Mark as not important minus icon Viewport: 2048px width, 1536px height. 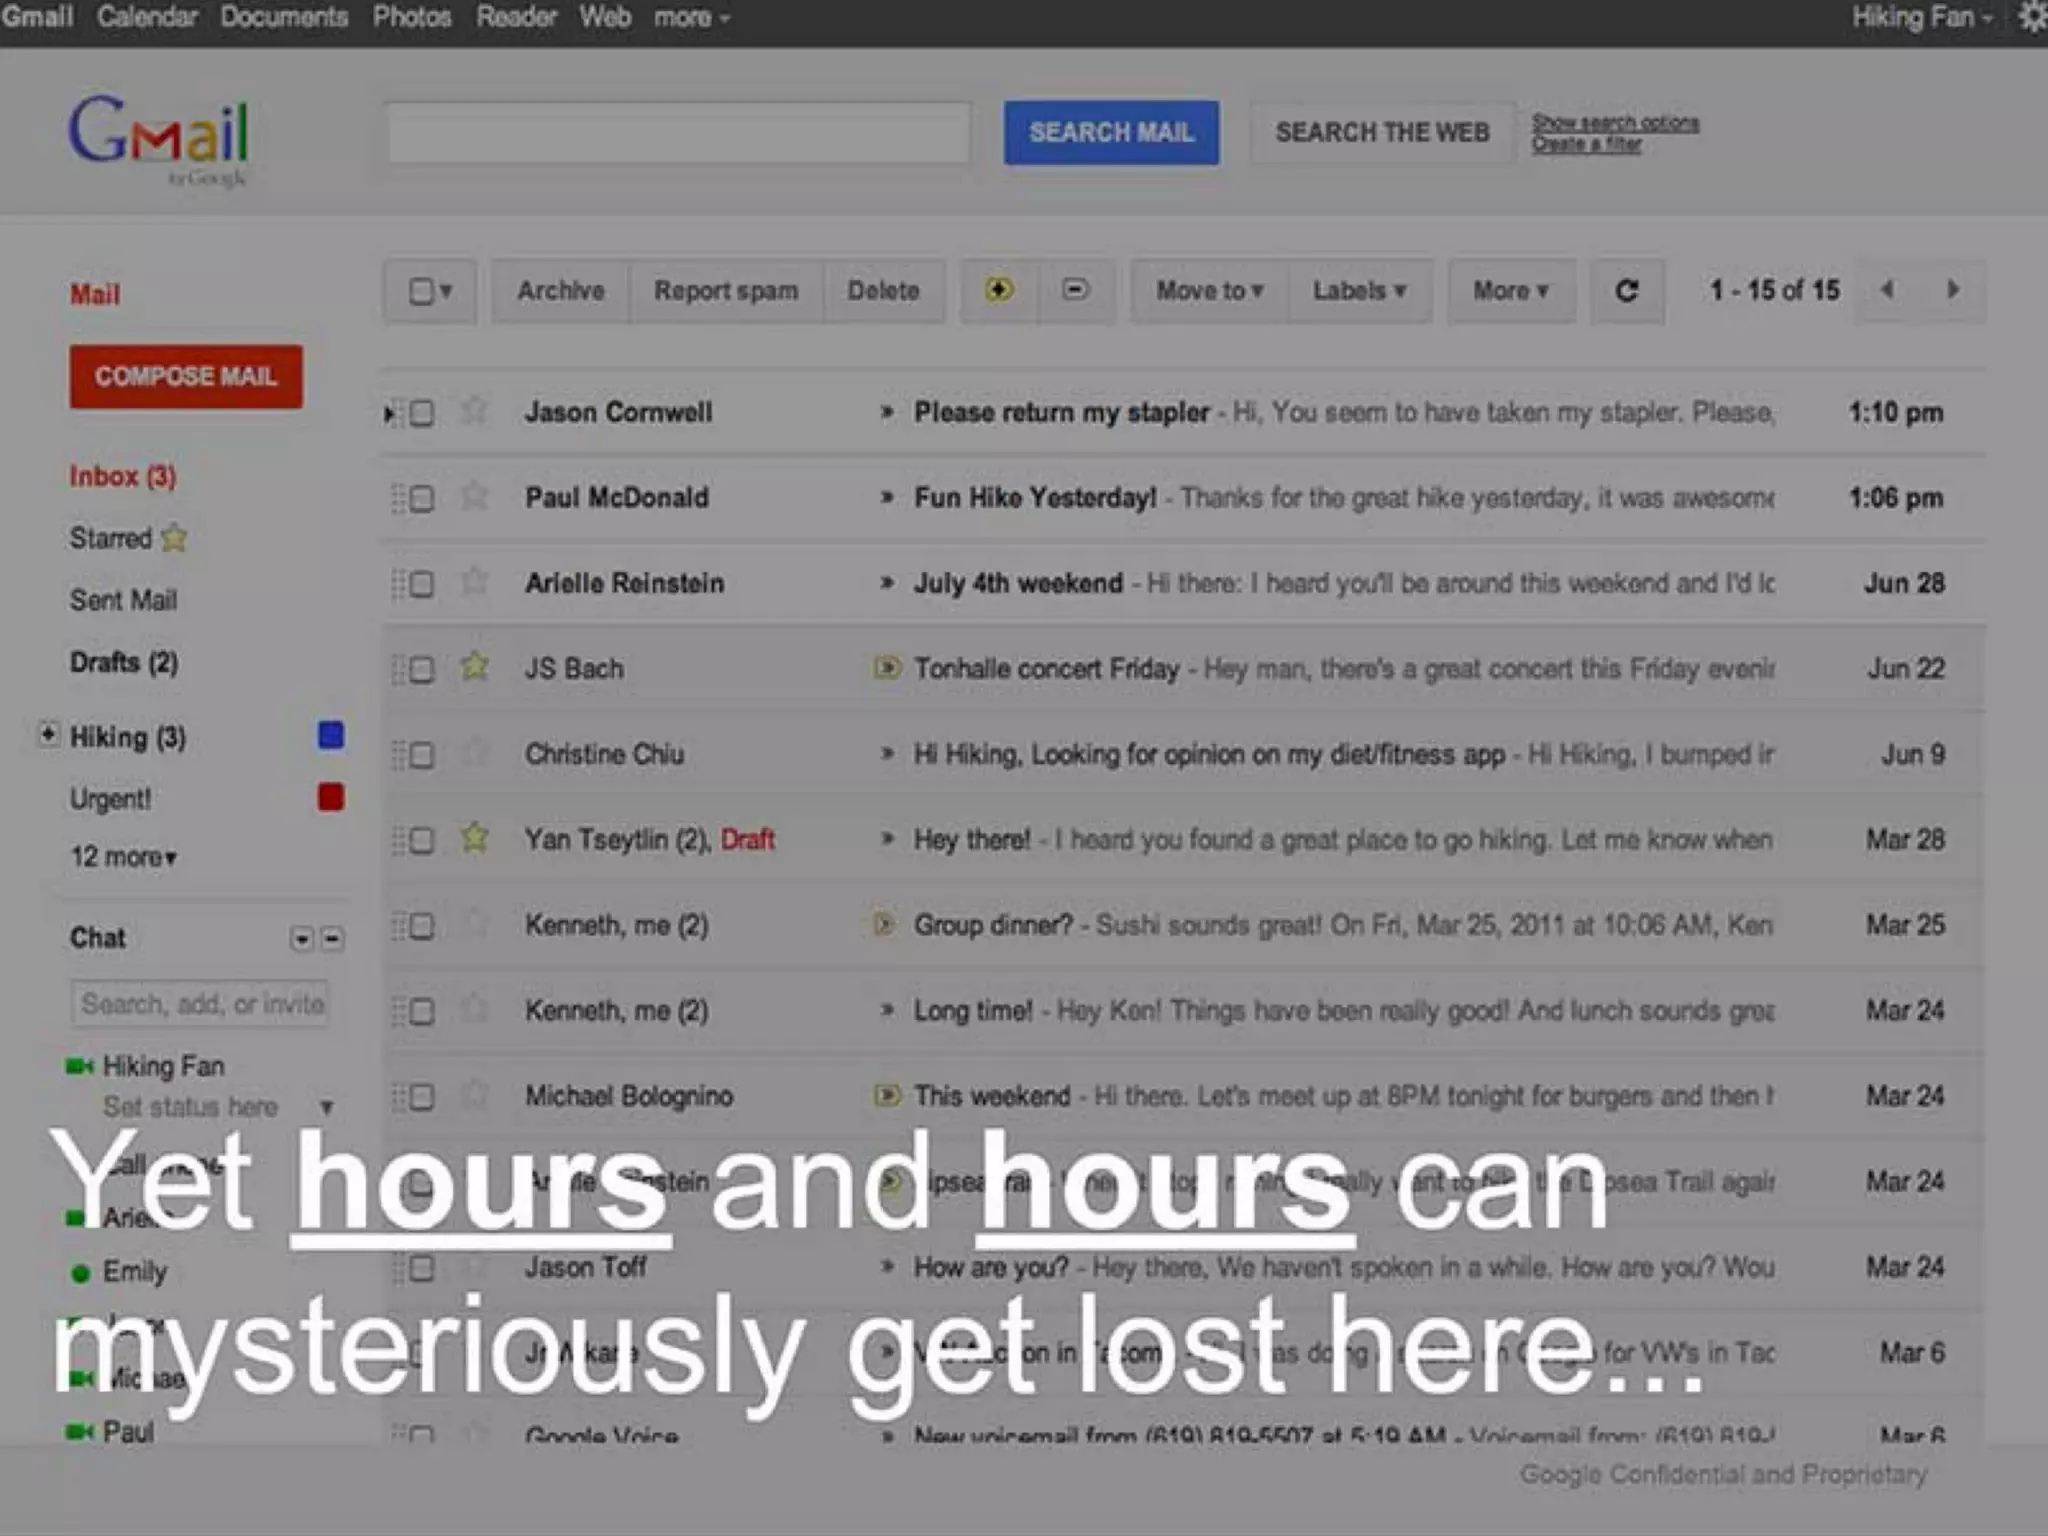pyautogui.click(x=1075, y=290)
